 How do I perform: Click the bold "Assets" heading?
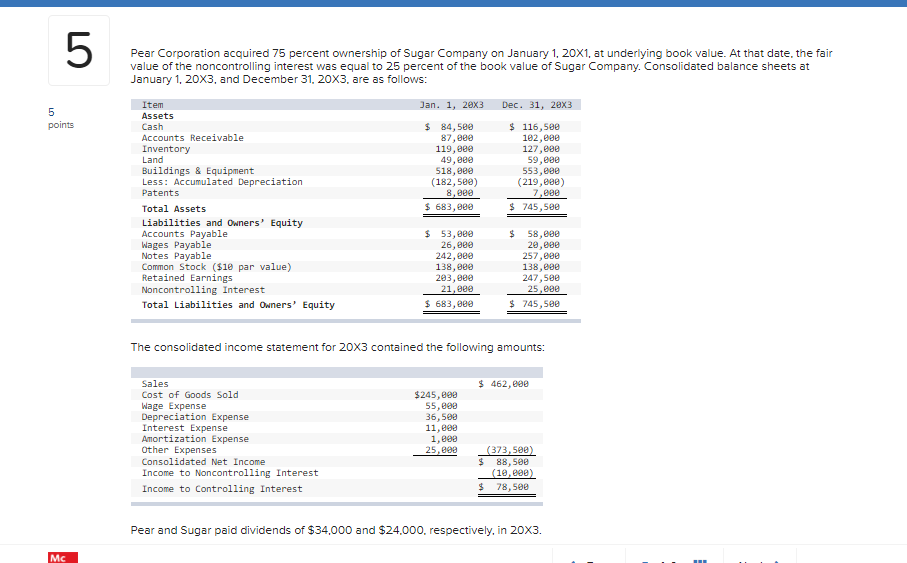(157, 116)
